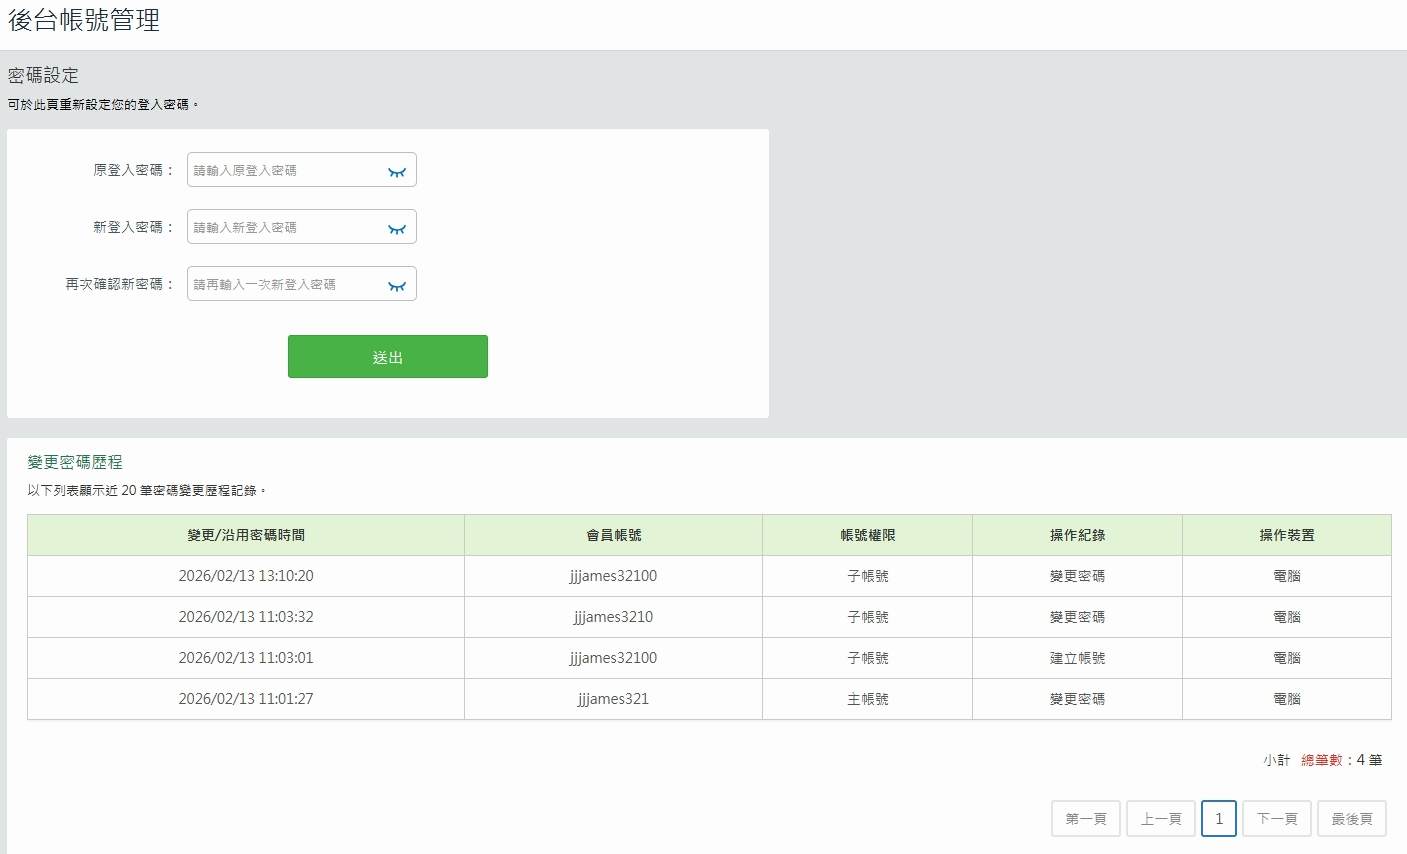
Task: Select page 1 in pagination
Action: click(1218, 819)
